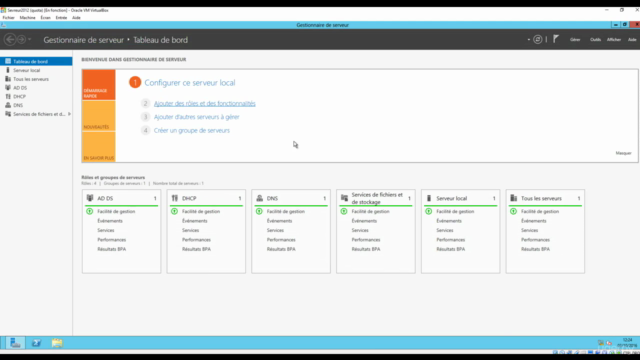Open navigation history dropdown arrow
640x360 pixels.
(29, 40)
